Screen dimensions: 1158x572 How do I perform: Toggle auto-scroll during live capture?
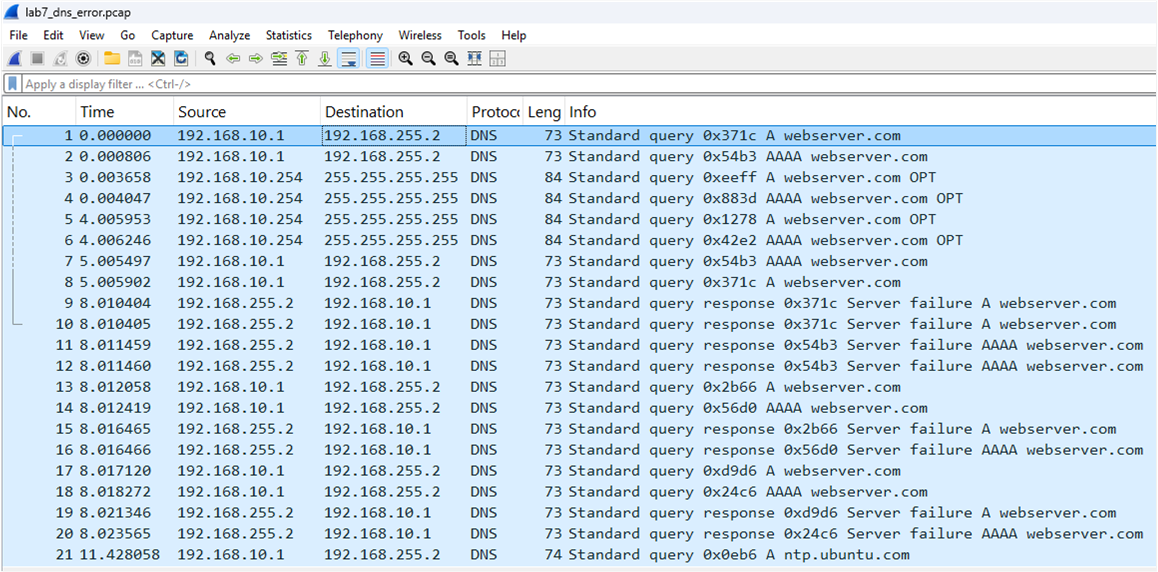pos(349,59)
